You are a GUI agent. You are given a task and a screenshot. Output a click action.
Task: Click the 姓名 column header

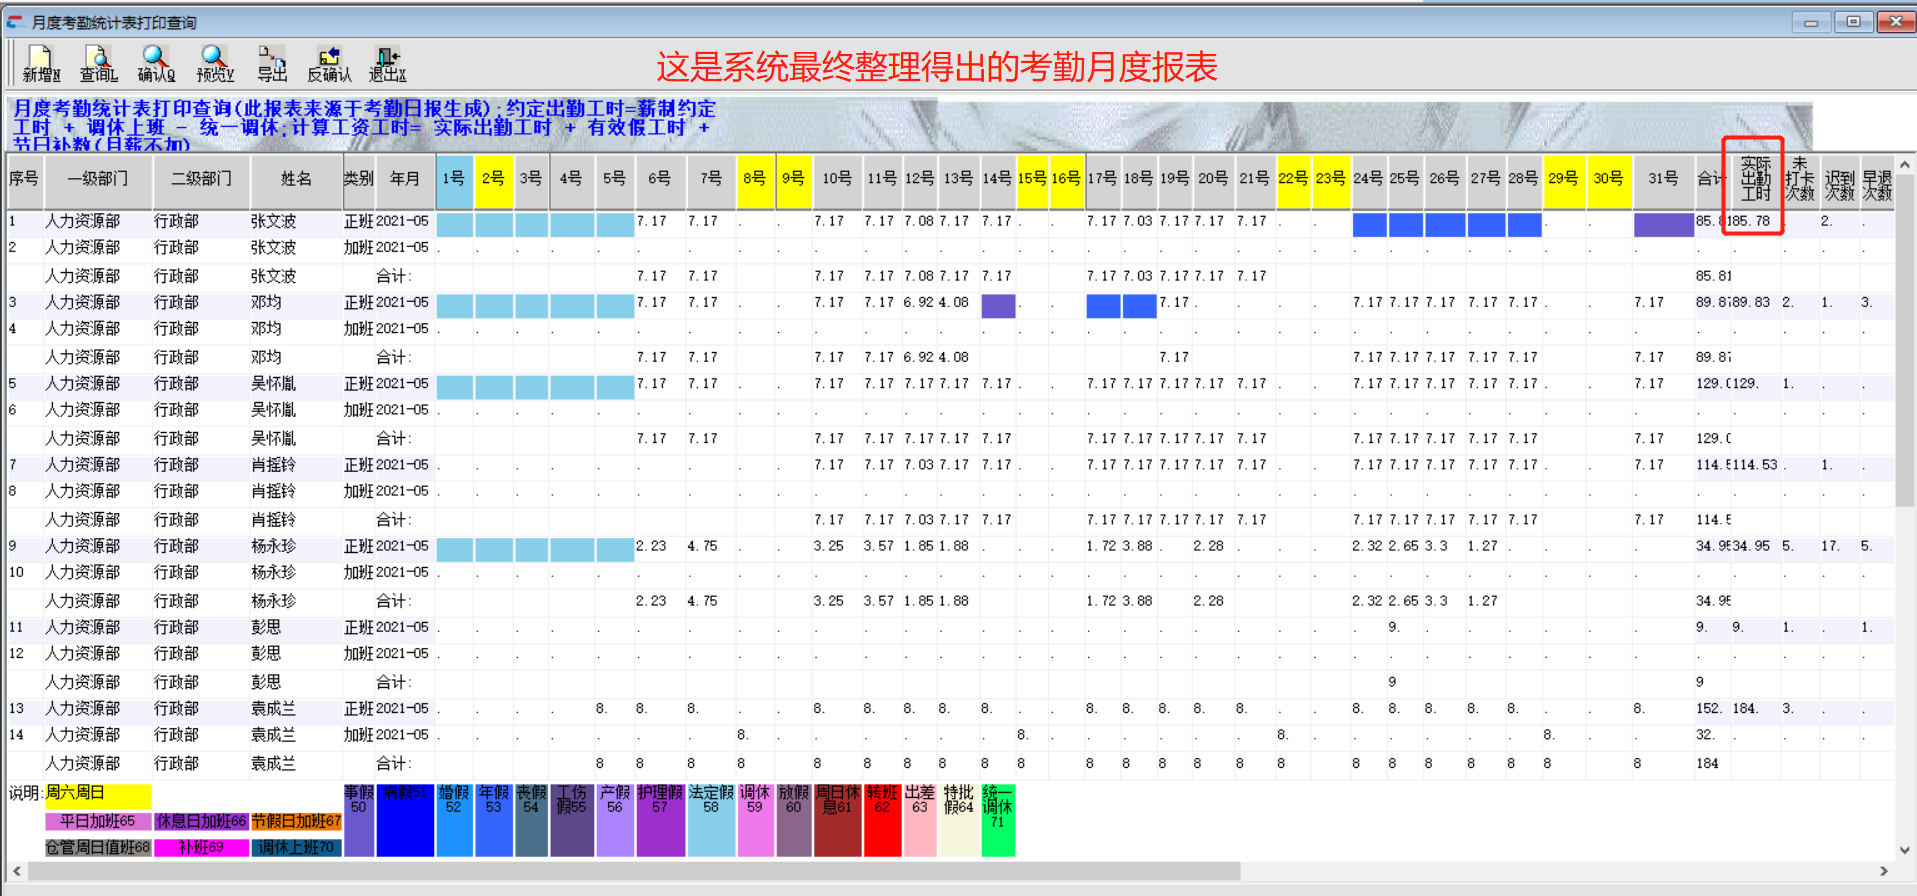point(296,179)
